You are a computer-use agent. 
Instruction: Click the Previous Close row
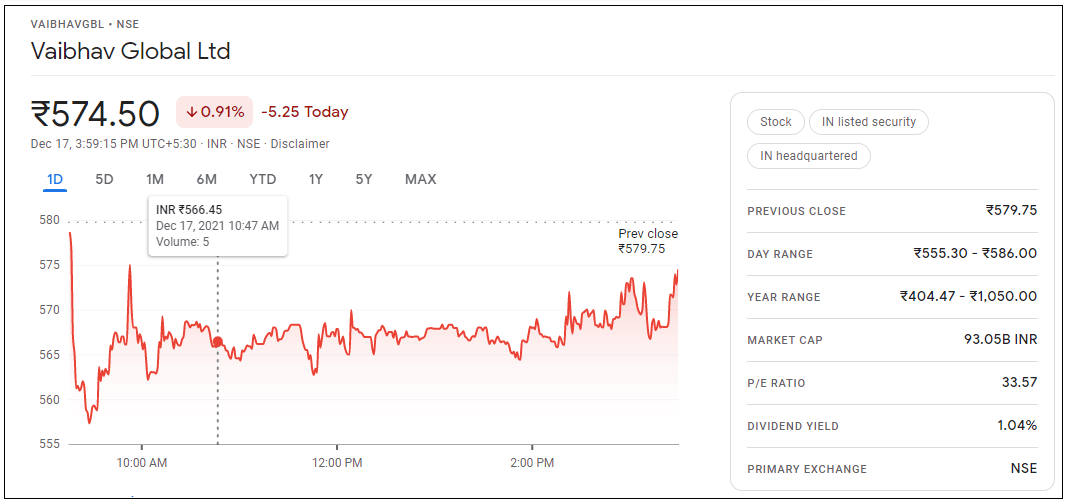tap(891, 211)
